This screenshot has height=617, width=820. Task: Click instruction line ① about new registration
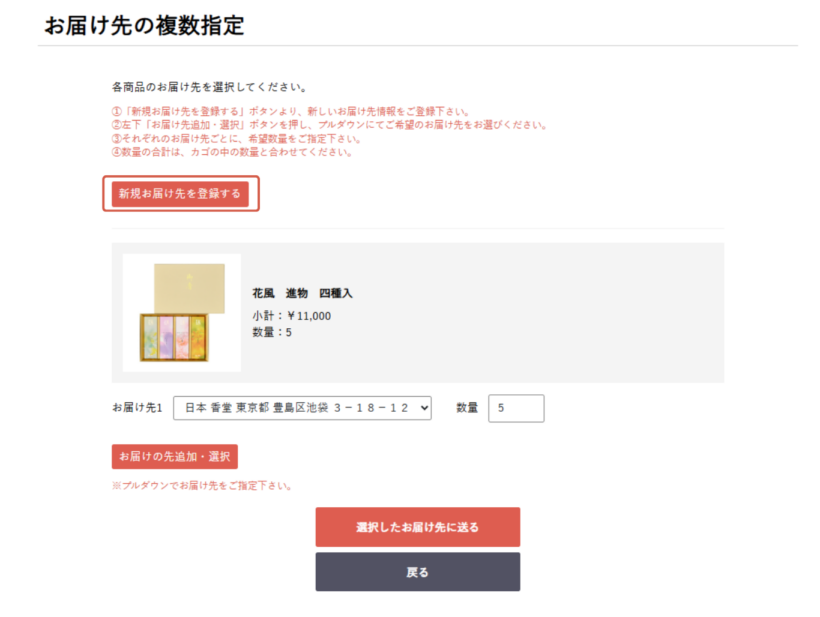(x=290, y=112)
